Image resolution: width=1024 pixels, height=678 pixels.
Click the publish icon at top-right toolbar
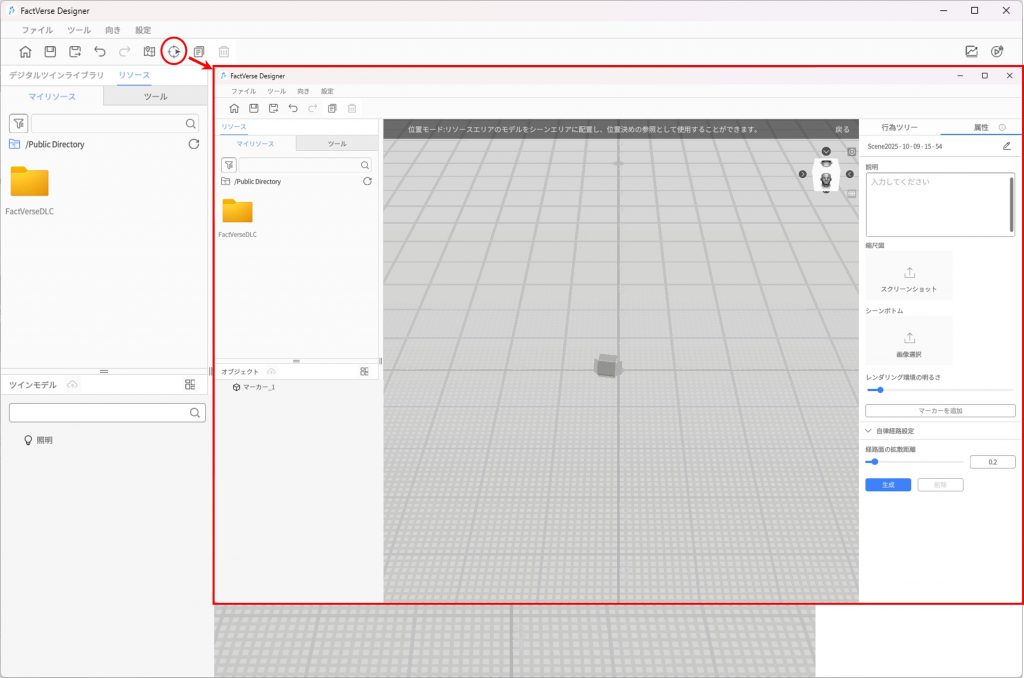[x=996, y=52]
